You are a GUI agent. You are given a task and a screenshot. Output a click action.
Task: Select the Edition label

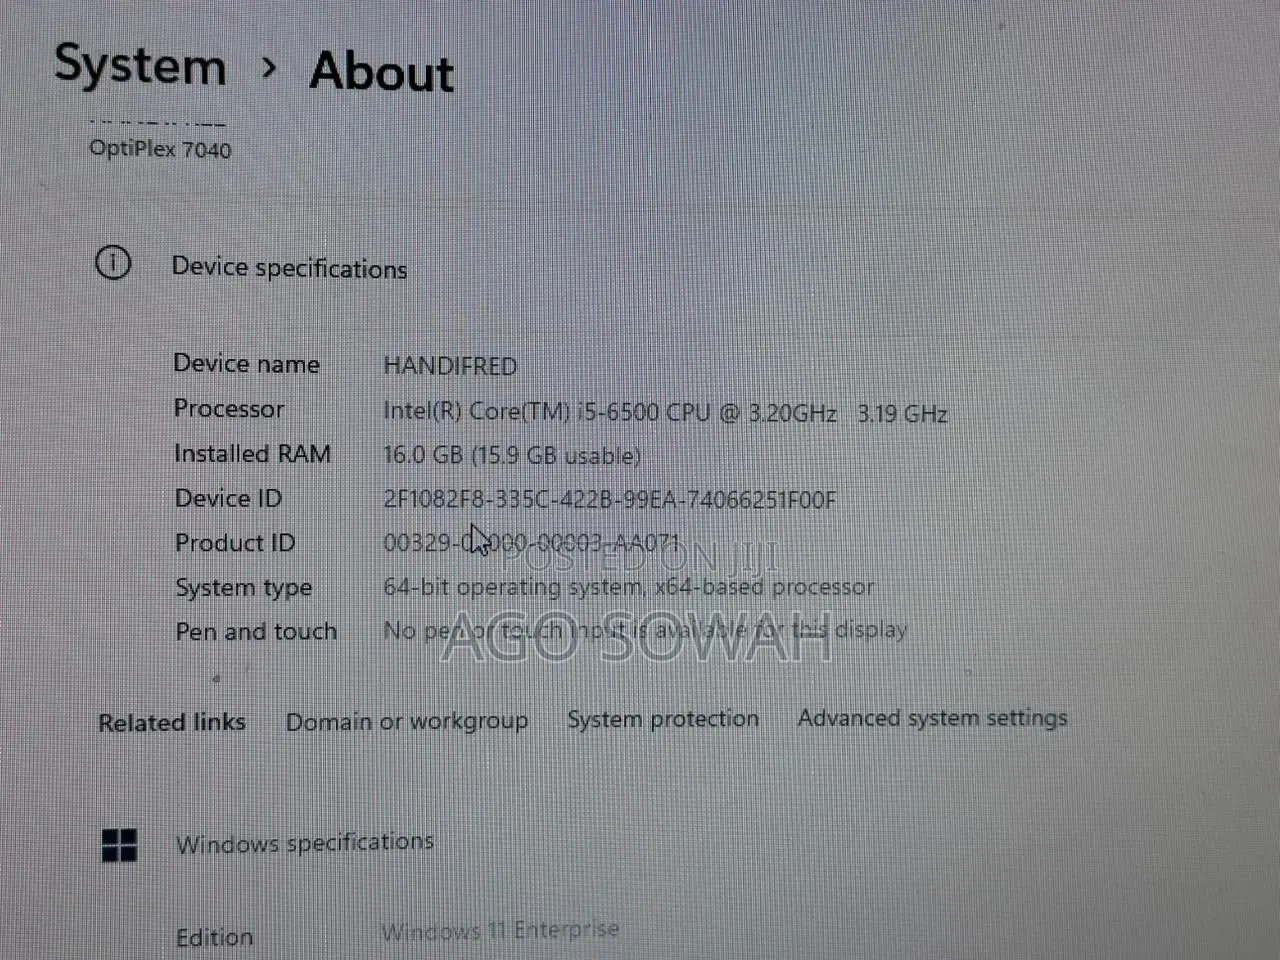pos(214,937)
